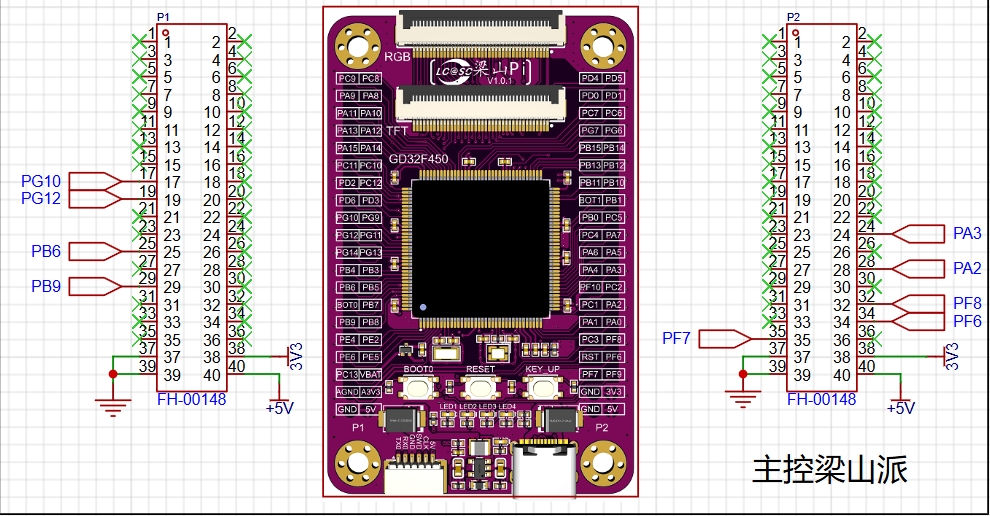Click the USB-C connector on the board image
The width and height of the screenshot is (990, 516).
545,468
